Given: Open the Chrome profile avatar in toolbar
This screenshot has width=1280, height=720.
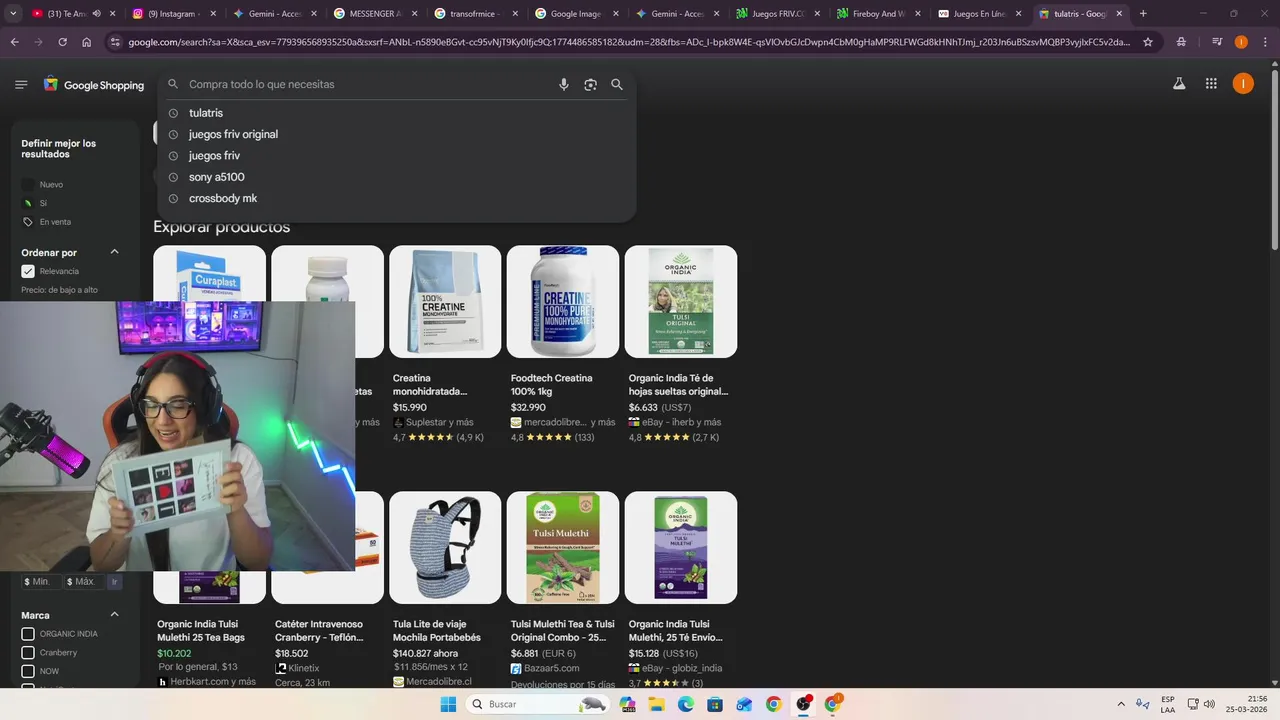Looking at the screenshot, I should (x=1241, y=42).
